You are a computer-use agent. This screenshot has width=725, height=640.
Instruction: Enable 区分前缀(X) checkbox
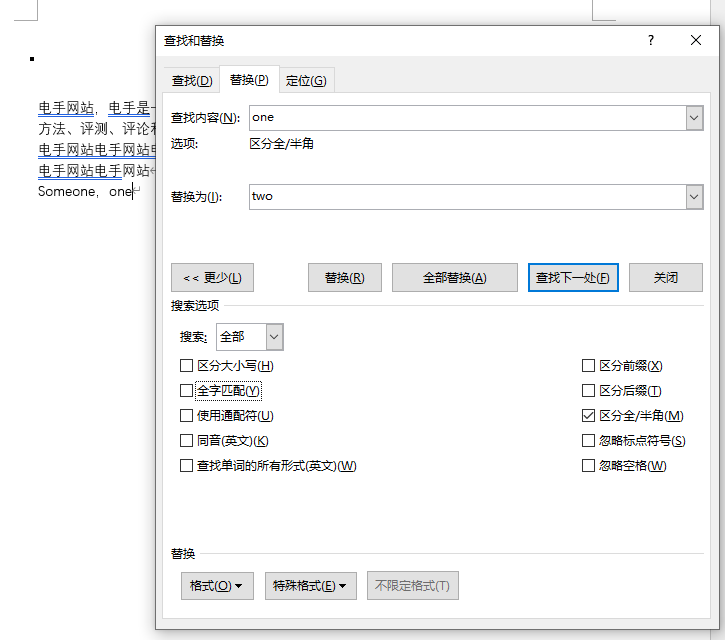pos(588,366)
